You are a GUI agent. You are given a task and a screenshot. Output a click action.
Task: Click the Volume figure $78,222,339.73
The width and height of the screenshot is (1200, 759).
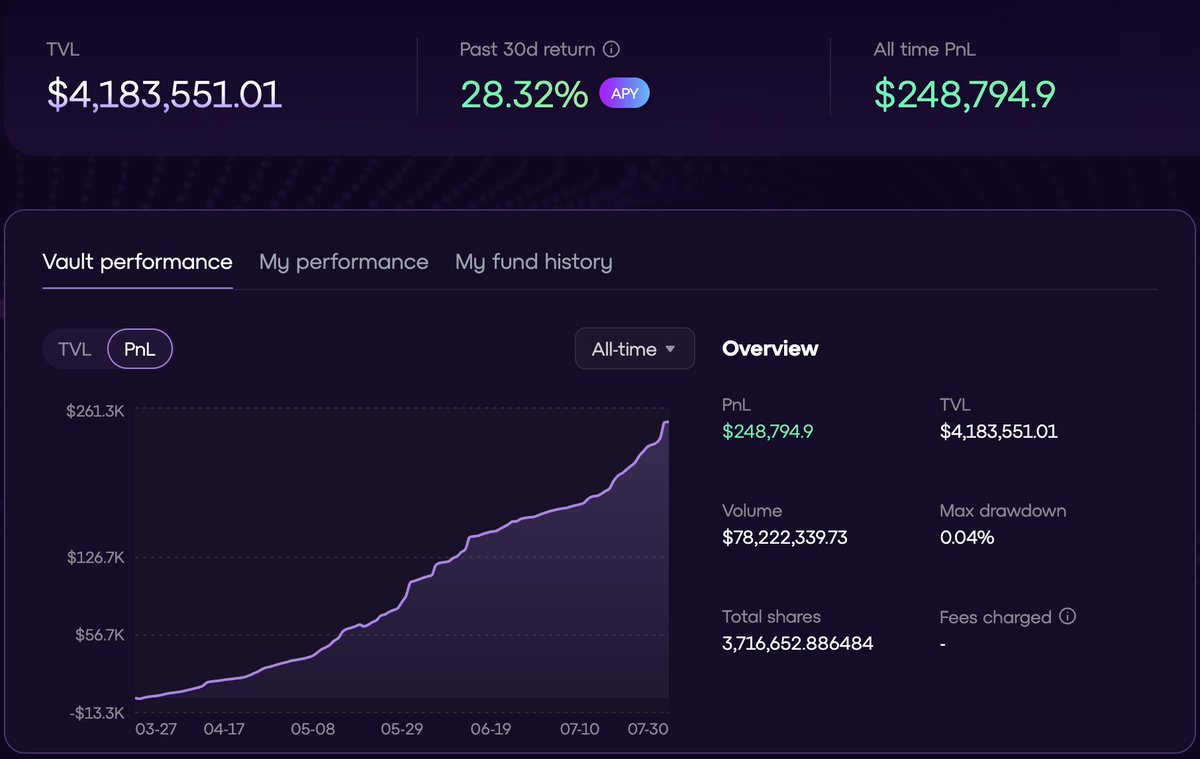tap(785, 537)
